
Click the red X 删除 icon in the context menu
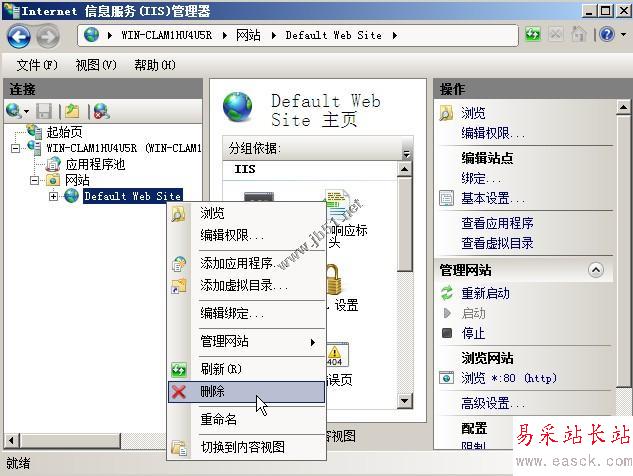pos(178,392)
